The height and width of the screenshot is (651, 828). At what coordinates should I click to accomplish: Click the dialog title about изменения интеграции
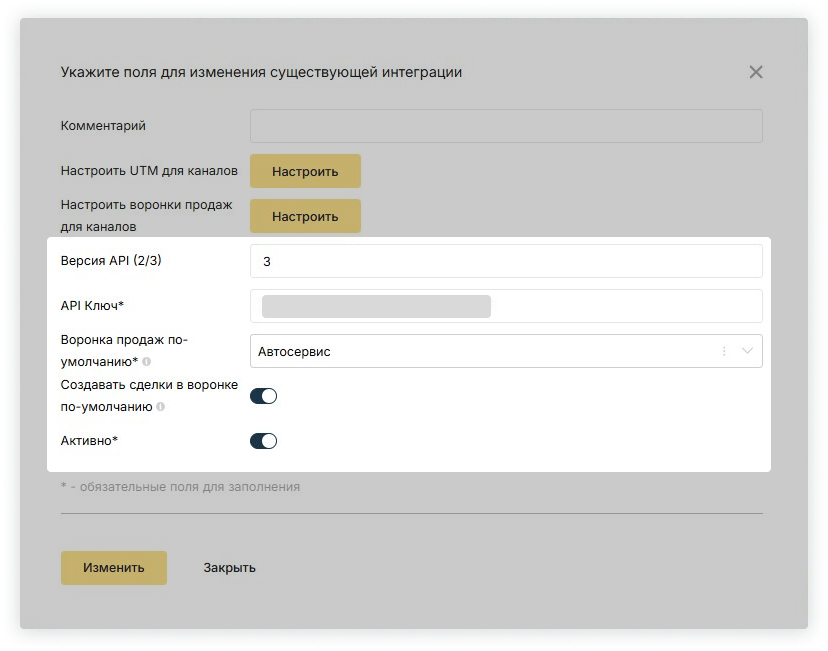pyautogui.click(x=261, y=72)
